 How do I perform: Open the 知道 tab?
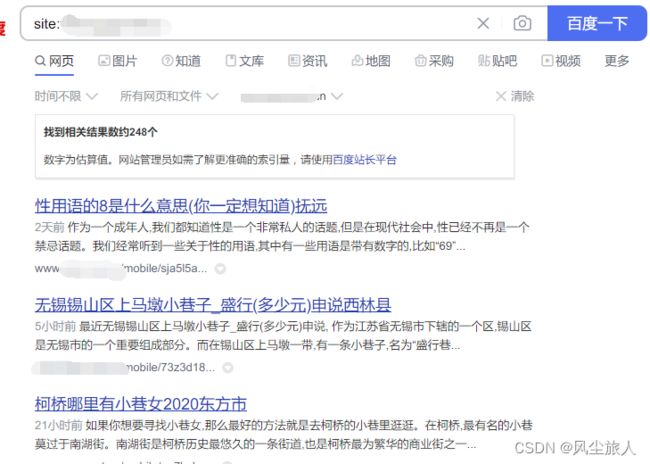click(181, 61)
